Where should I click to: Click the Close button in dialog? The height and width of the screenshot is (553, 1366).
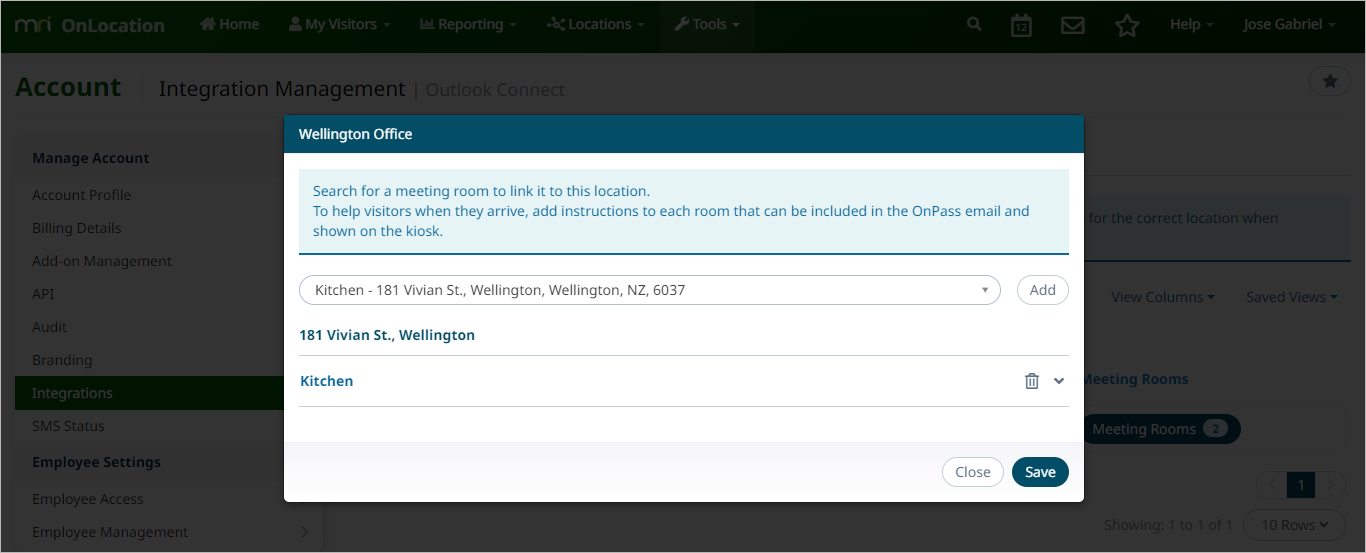(x=972, y=472)
